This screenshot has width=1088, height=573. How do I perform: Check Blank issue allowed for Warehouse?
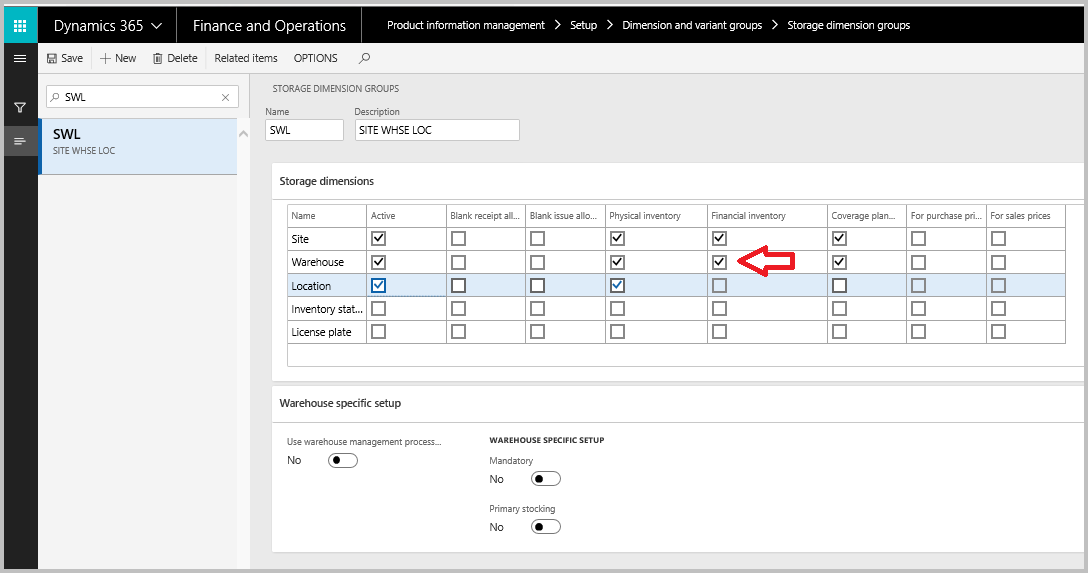coord(537,262)
